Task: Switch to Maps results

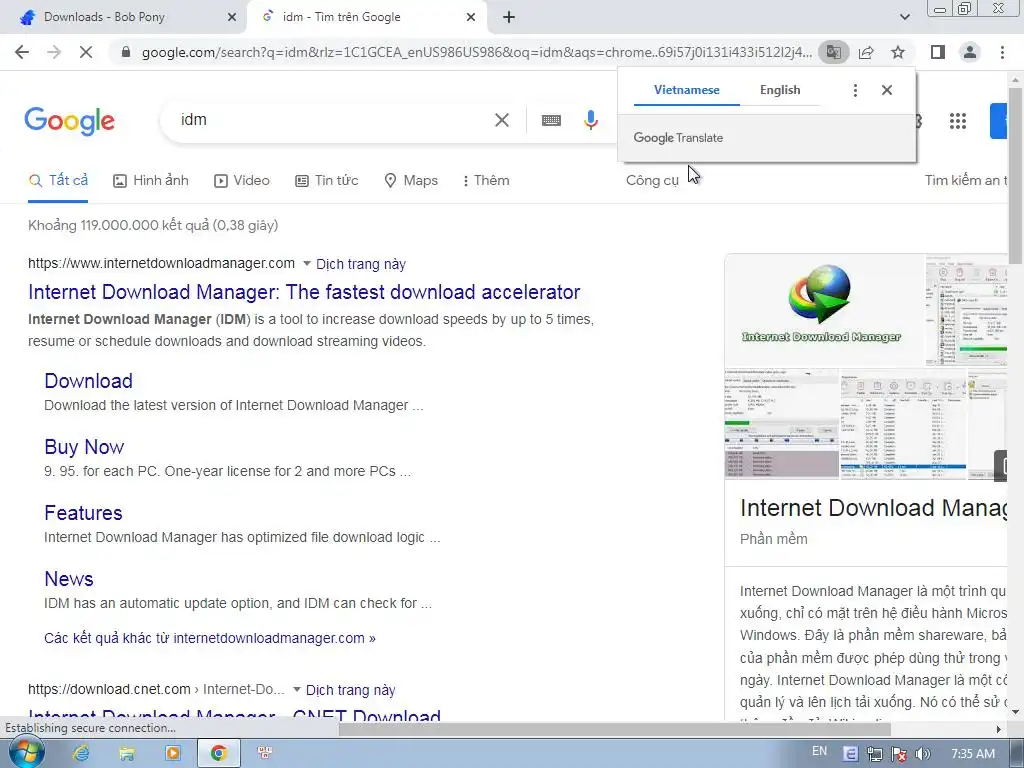Action: click(411, 181)
